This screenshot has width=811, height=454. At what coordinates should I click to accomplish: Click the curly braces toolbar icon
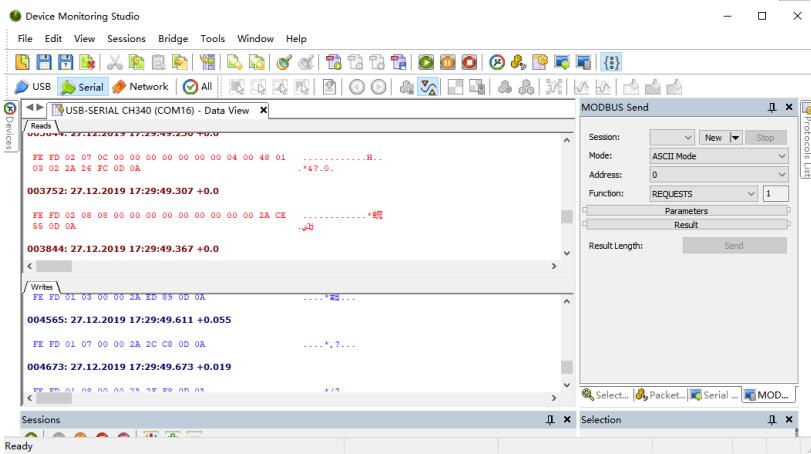(x=611, y=62)
